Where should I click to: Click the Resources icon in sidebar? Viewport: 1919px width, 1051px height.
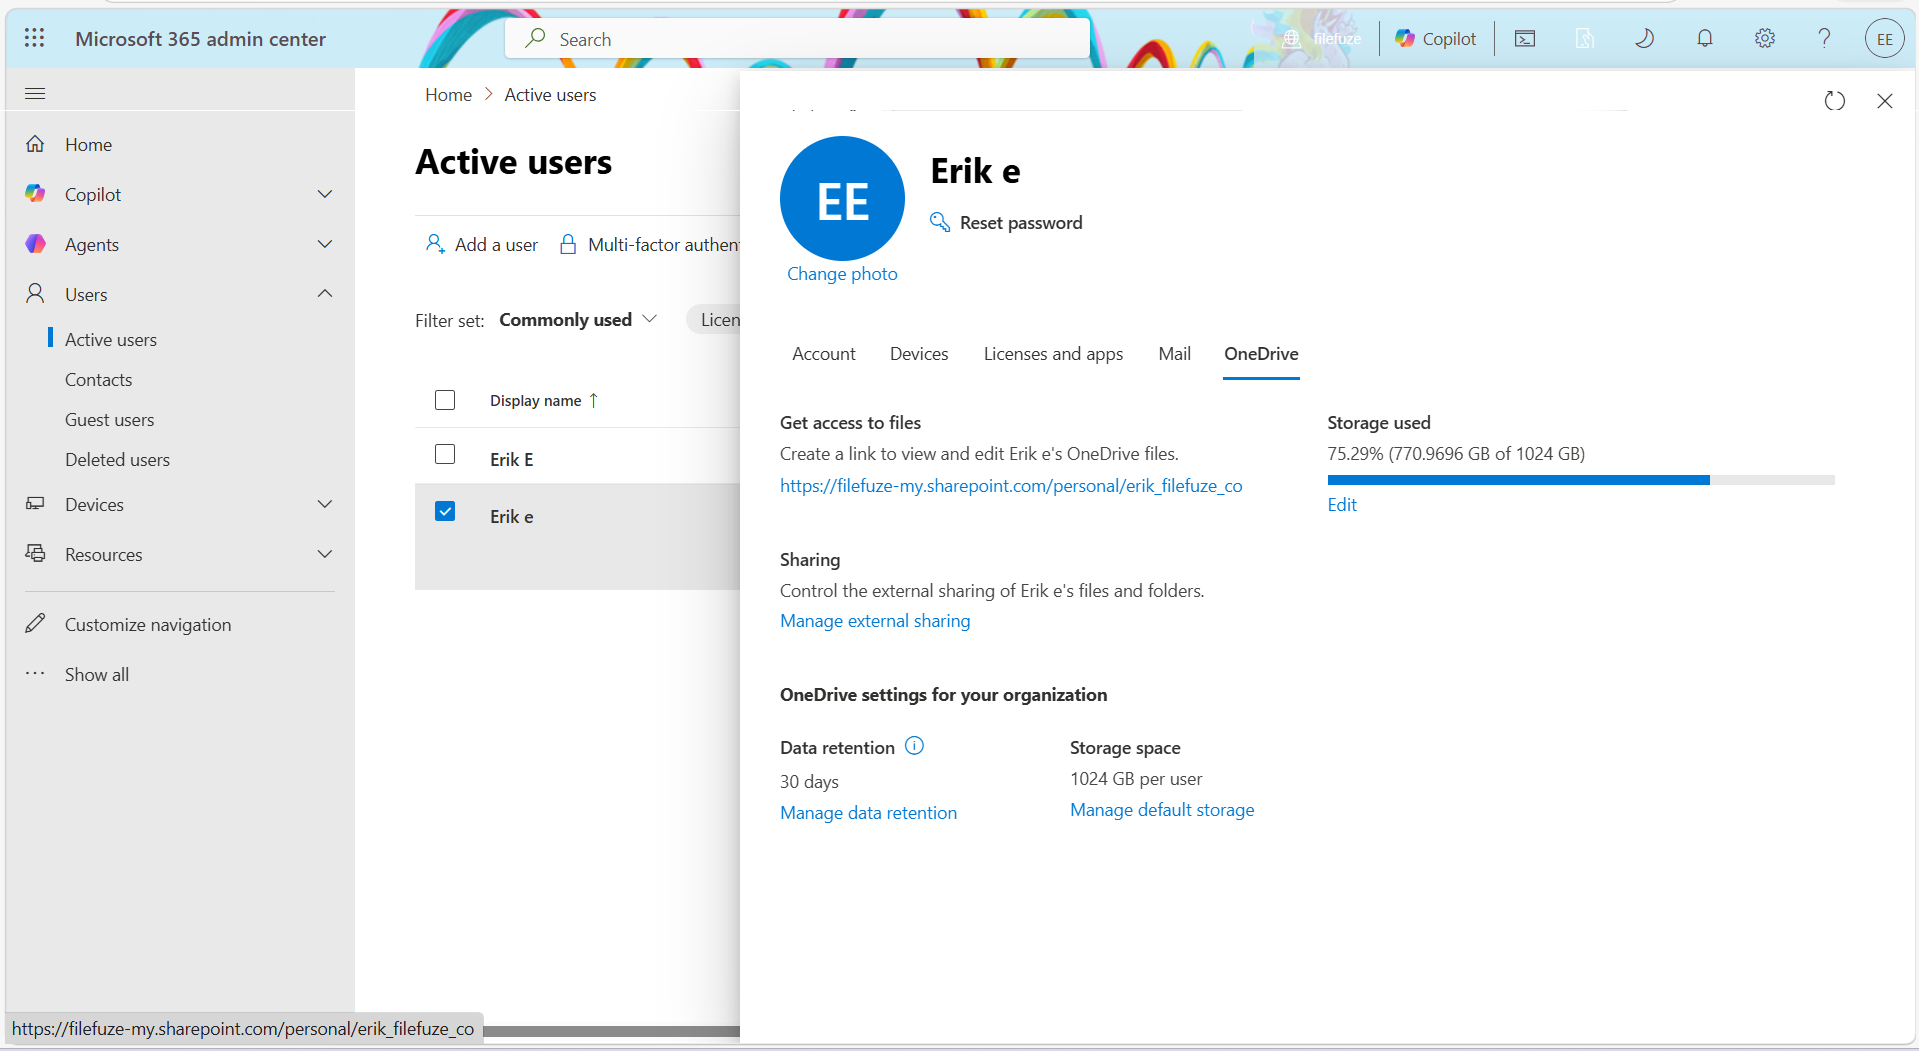[x=35, y=553]
